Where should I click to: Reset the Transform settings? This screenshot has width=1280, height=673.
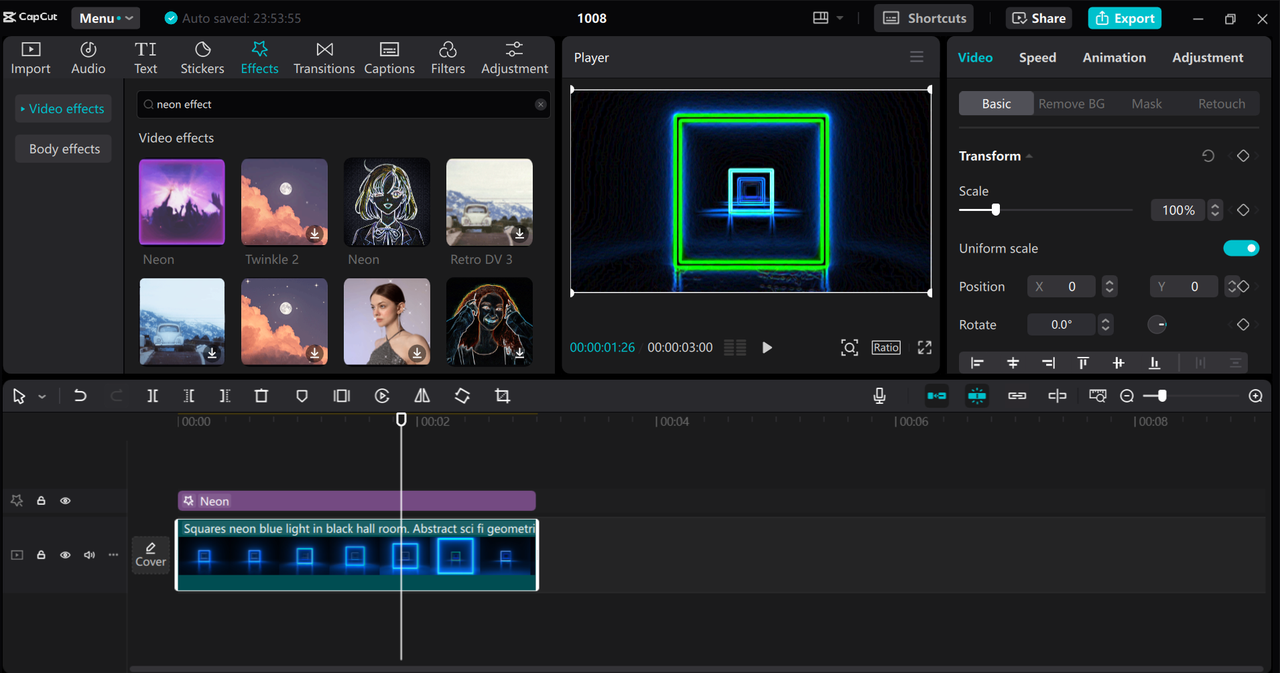pos(1208,156)
